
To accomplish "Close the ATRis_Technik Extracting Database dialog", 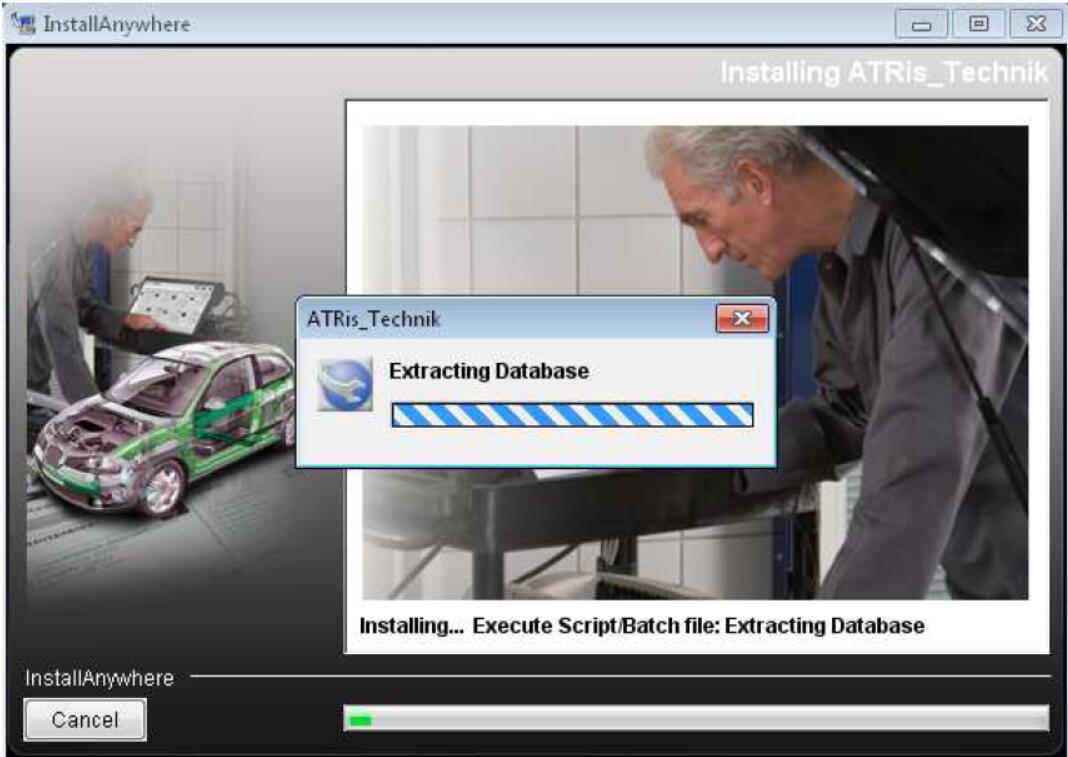I will click(x=742, y=318).
